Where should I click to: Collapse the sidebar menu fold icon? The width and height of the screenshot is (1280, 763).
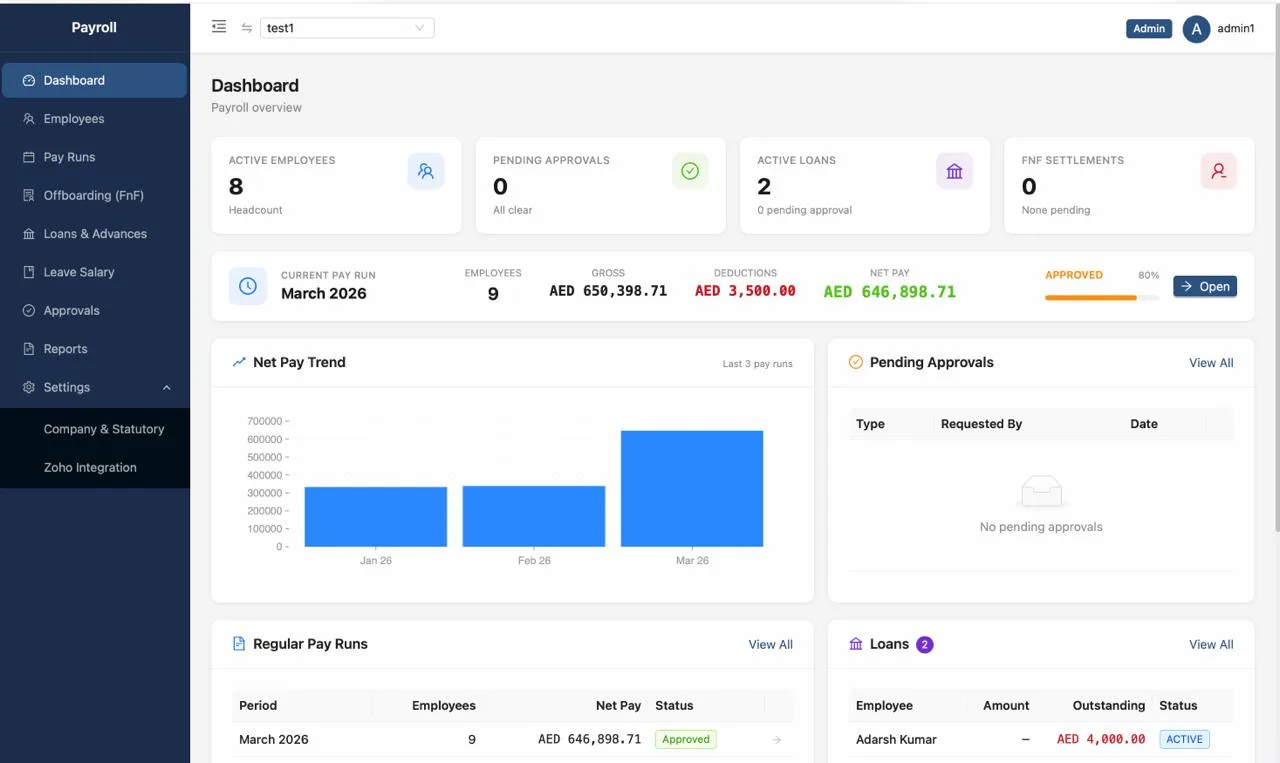(219, 27)
